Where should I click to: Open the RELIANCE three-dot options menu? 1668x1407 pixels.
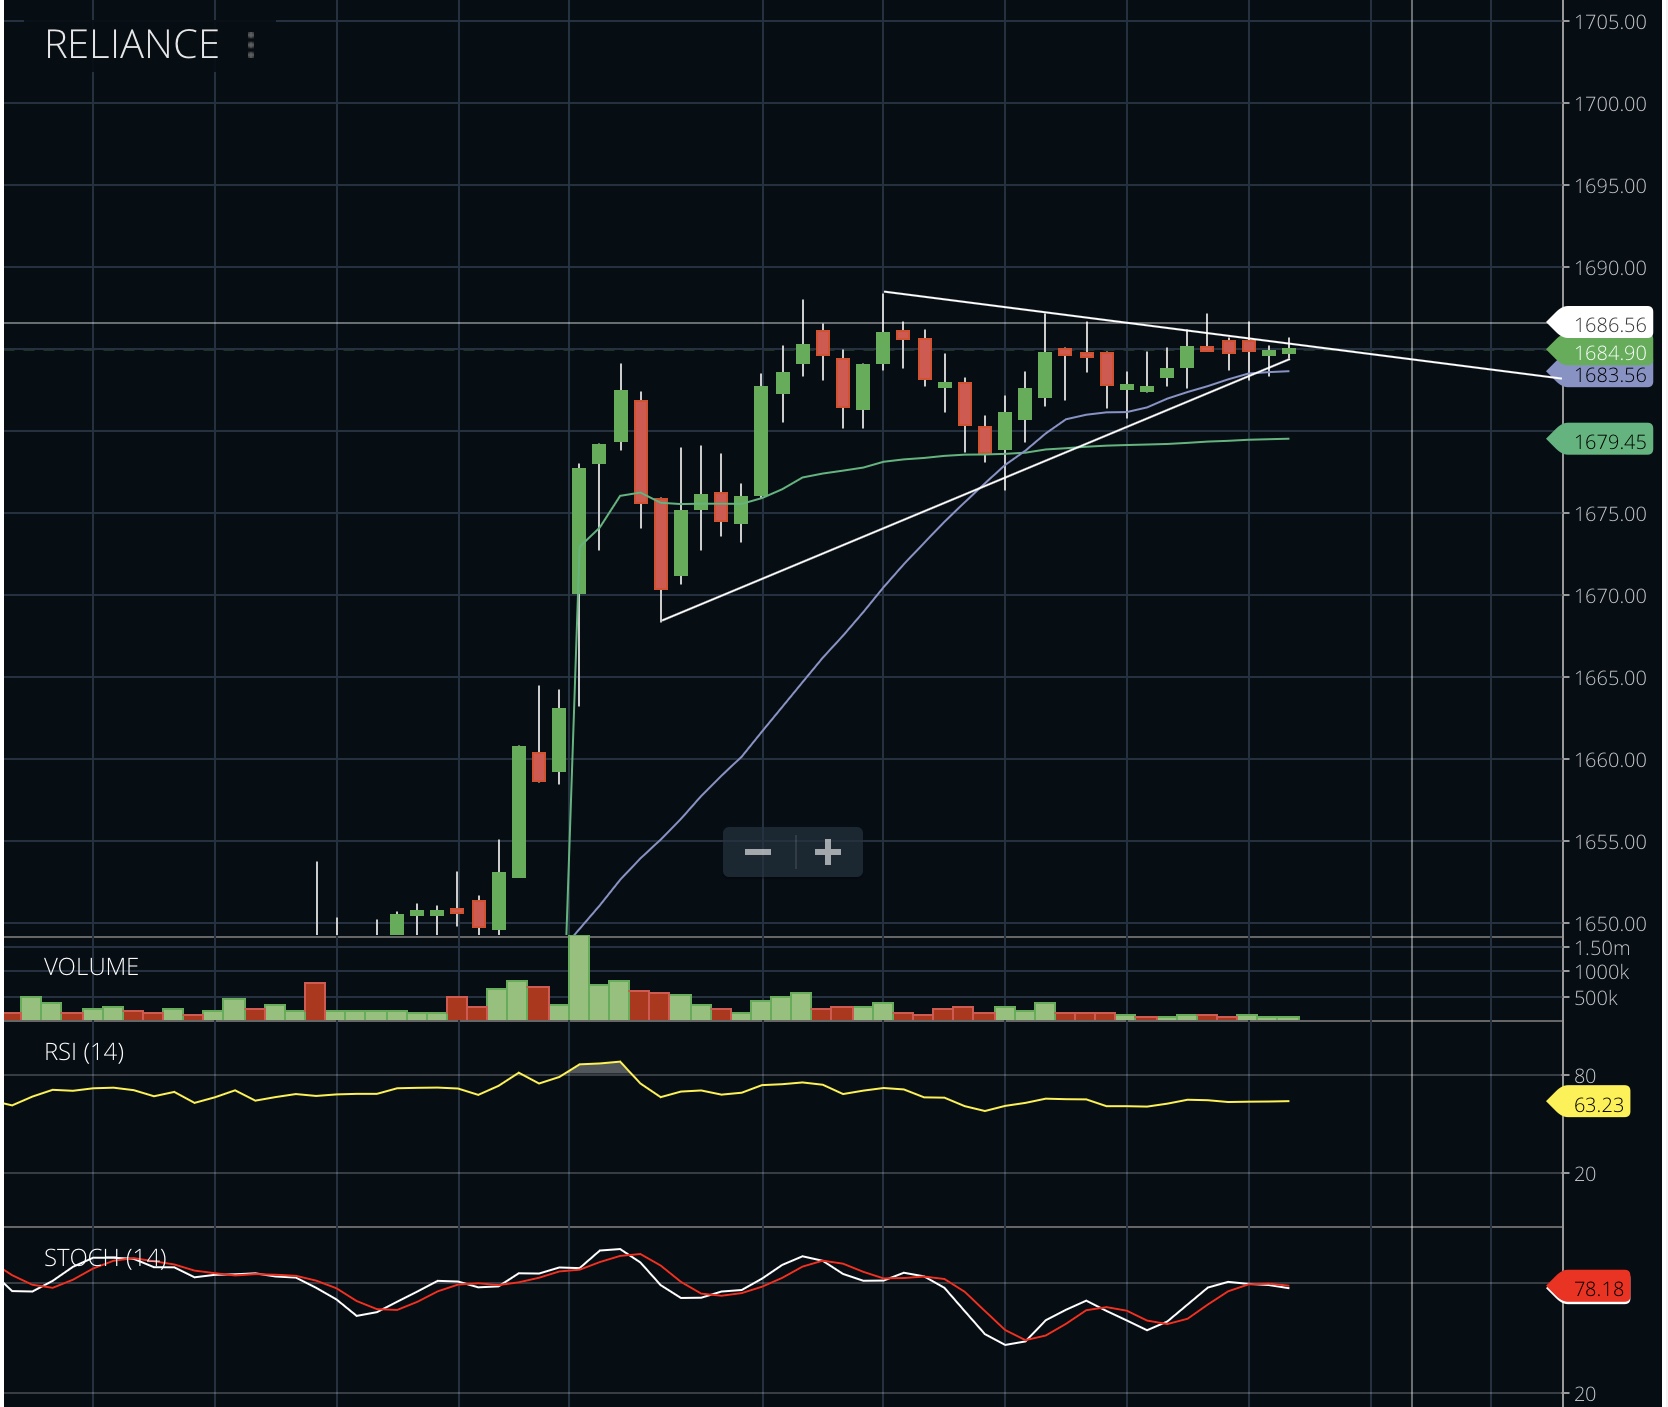[x=251, y=45]
